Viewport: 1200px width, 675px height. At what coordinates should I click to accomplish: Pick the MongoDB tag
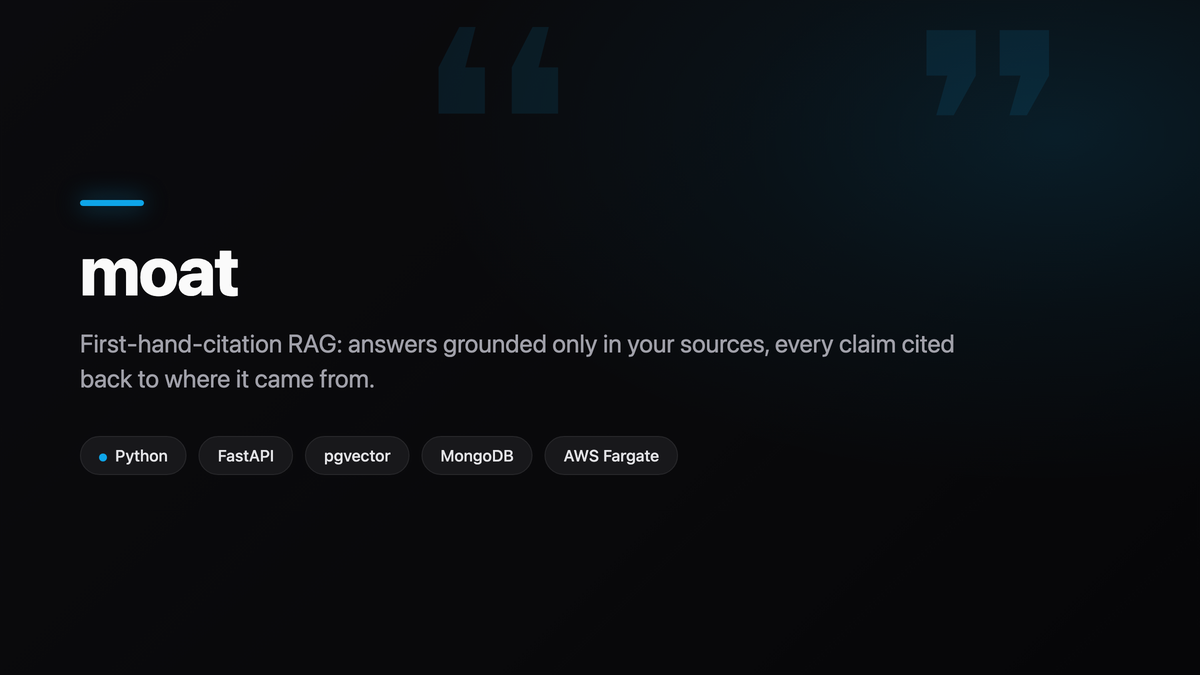click(x=477, y=456)
